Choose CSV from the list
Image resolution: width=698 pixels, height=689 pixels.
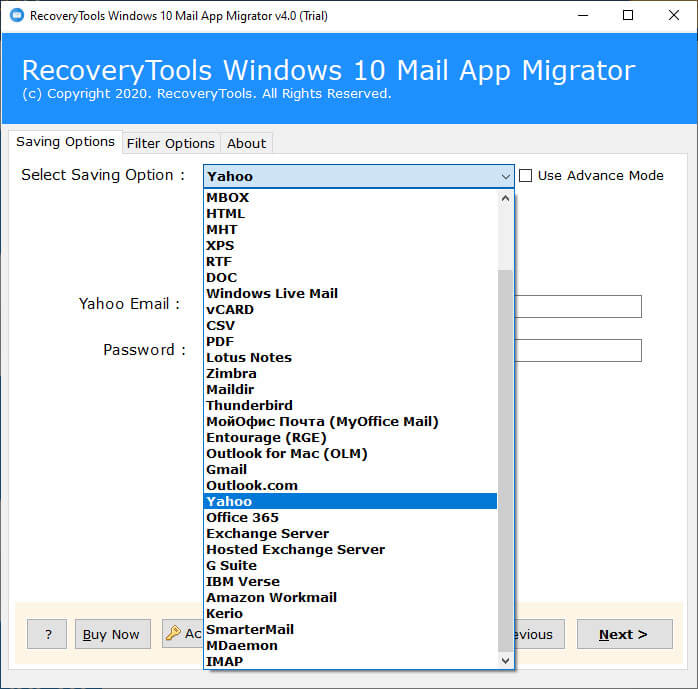tap(350, 326)
